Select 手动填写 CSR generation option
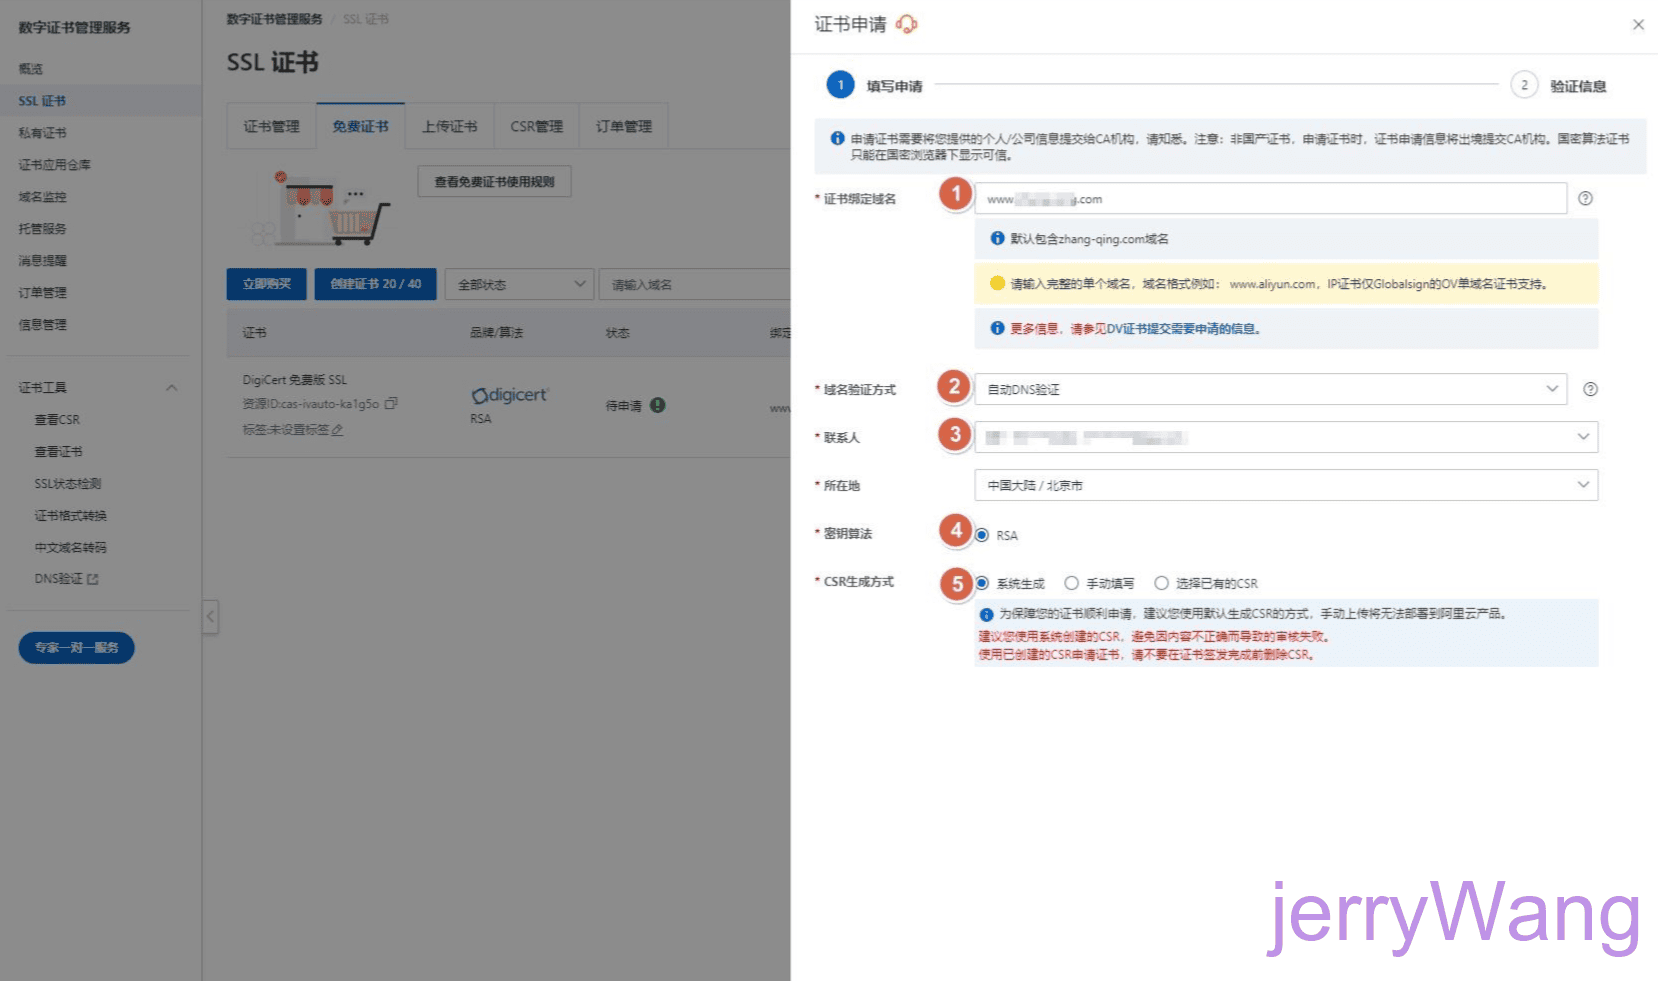The height and width of the screenshot is (981, 1658). point(1072,583)
